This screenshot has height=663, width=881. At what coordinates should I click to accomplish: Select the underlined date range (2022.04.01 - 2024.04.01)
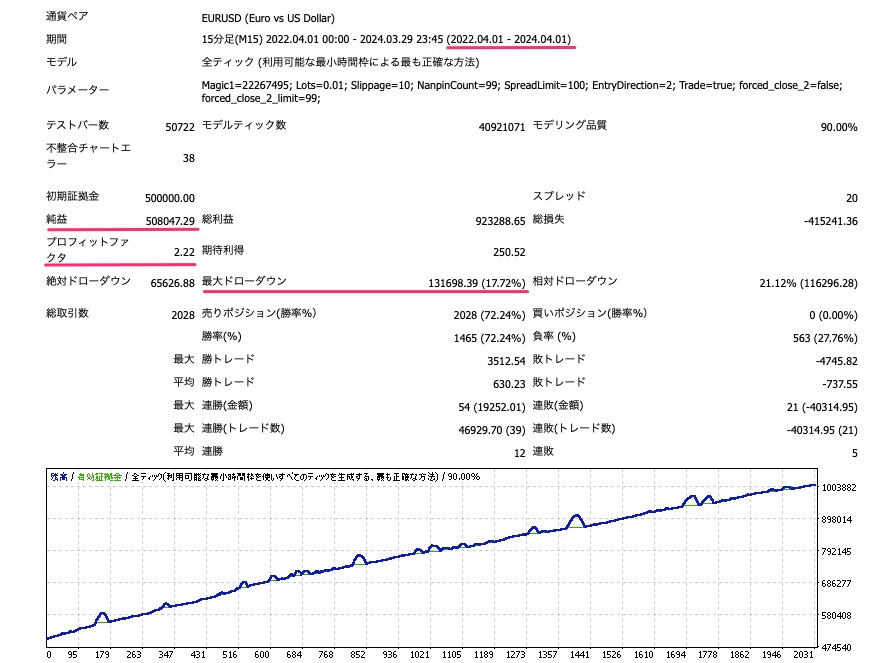(x=509, y=39)
